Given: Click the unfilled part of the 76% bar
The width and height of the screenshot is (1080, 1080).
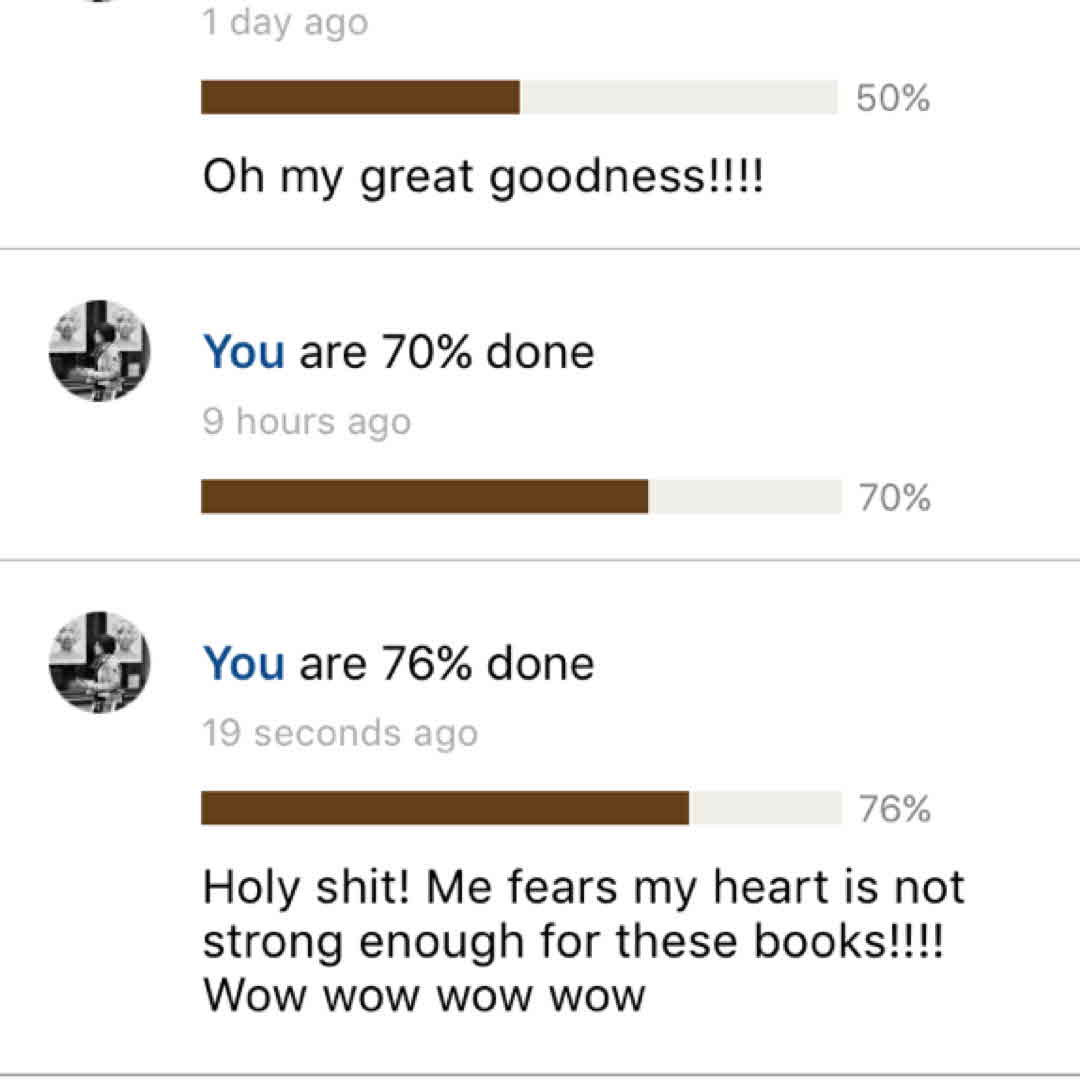Looking at the screenshot, I should [x=765, y=808].
